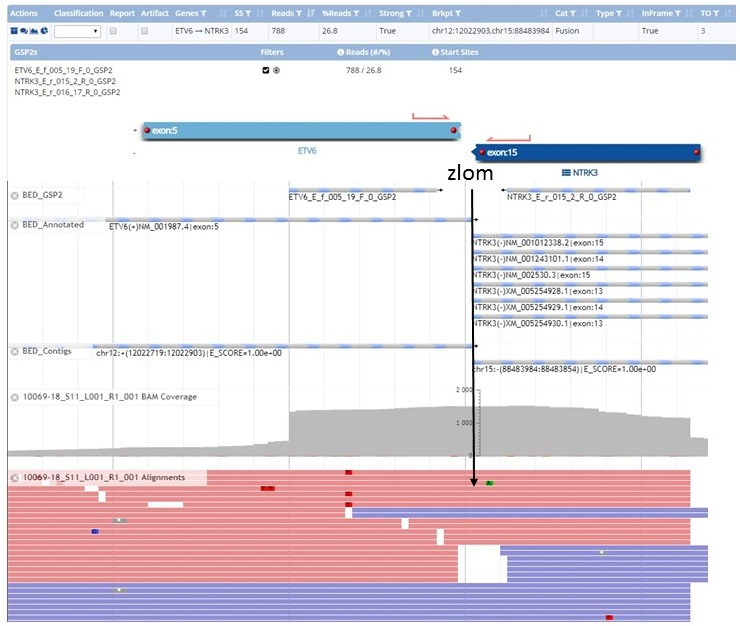Remove the BAM Coverage track
740x626 pixels.
(15, 397)
